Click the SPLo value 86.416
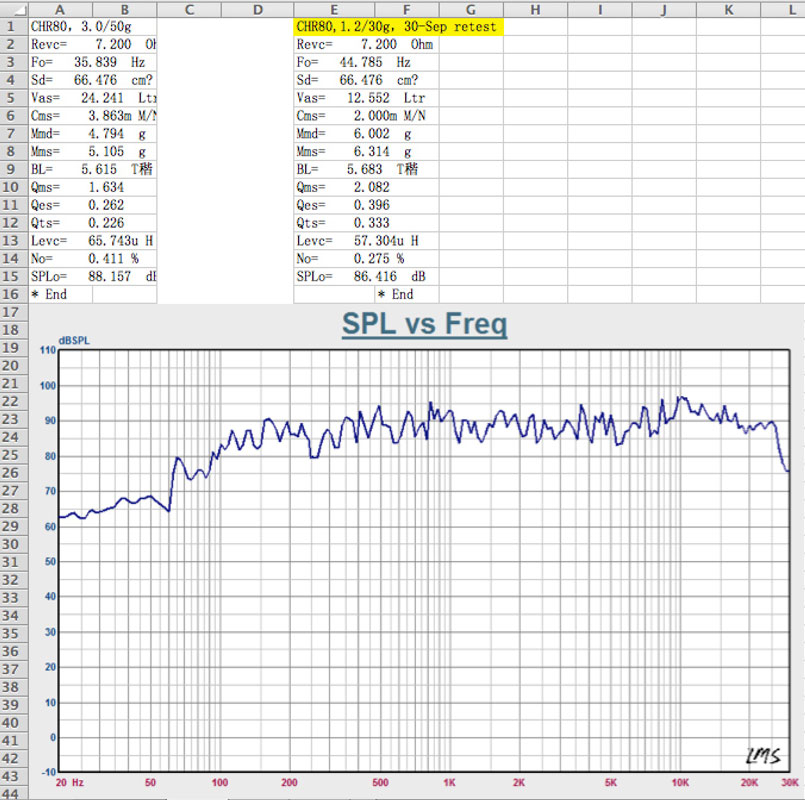This screenshot has width=805, height=800. [x=375, y=277]
